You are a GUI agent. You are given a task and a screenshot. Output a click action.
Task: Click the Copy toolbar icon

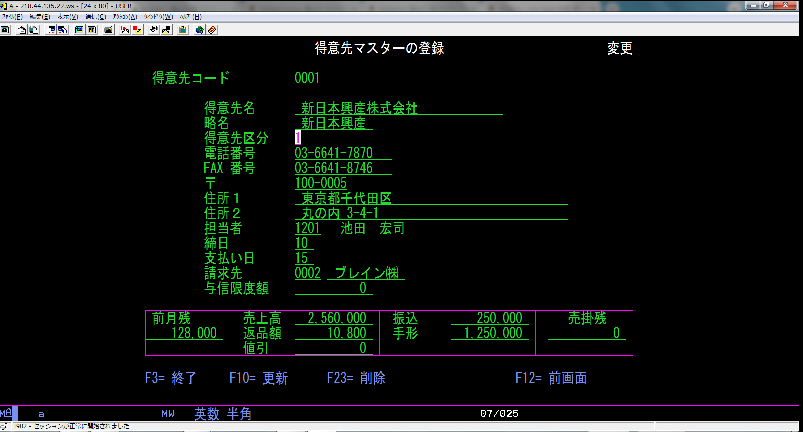tap(22, 29)
